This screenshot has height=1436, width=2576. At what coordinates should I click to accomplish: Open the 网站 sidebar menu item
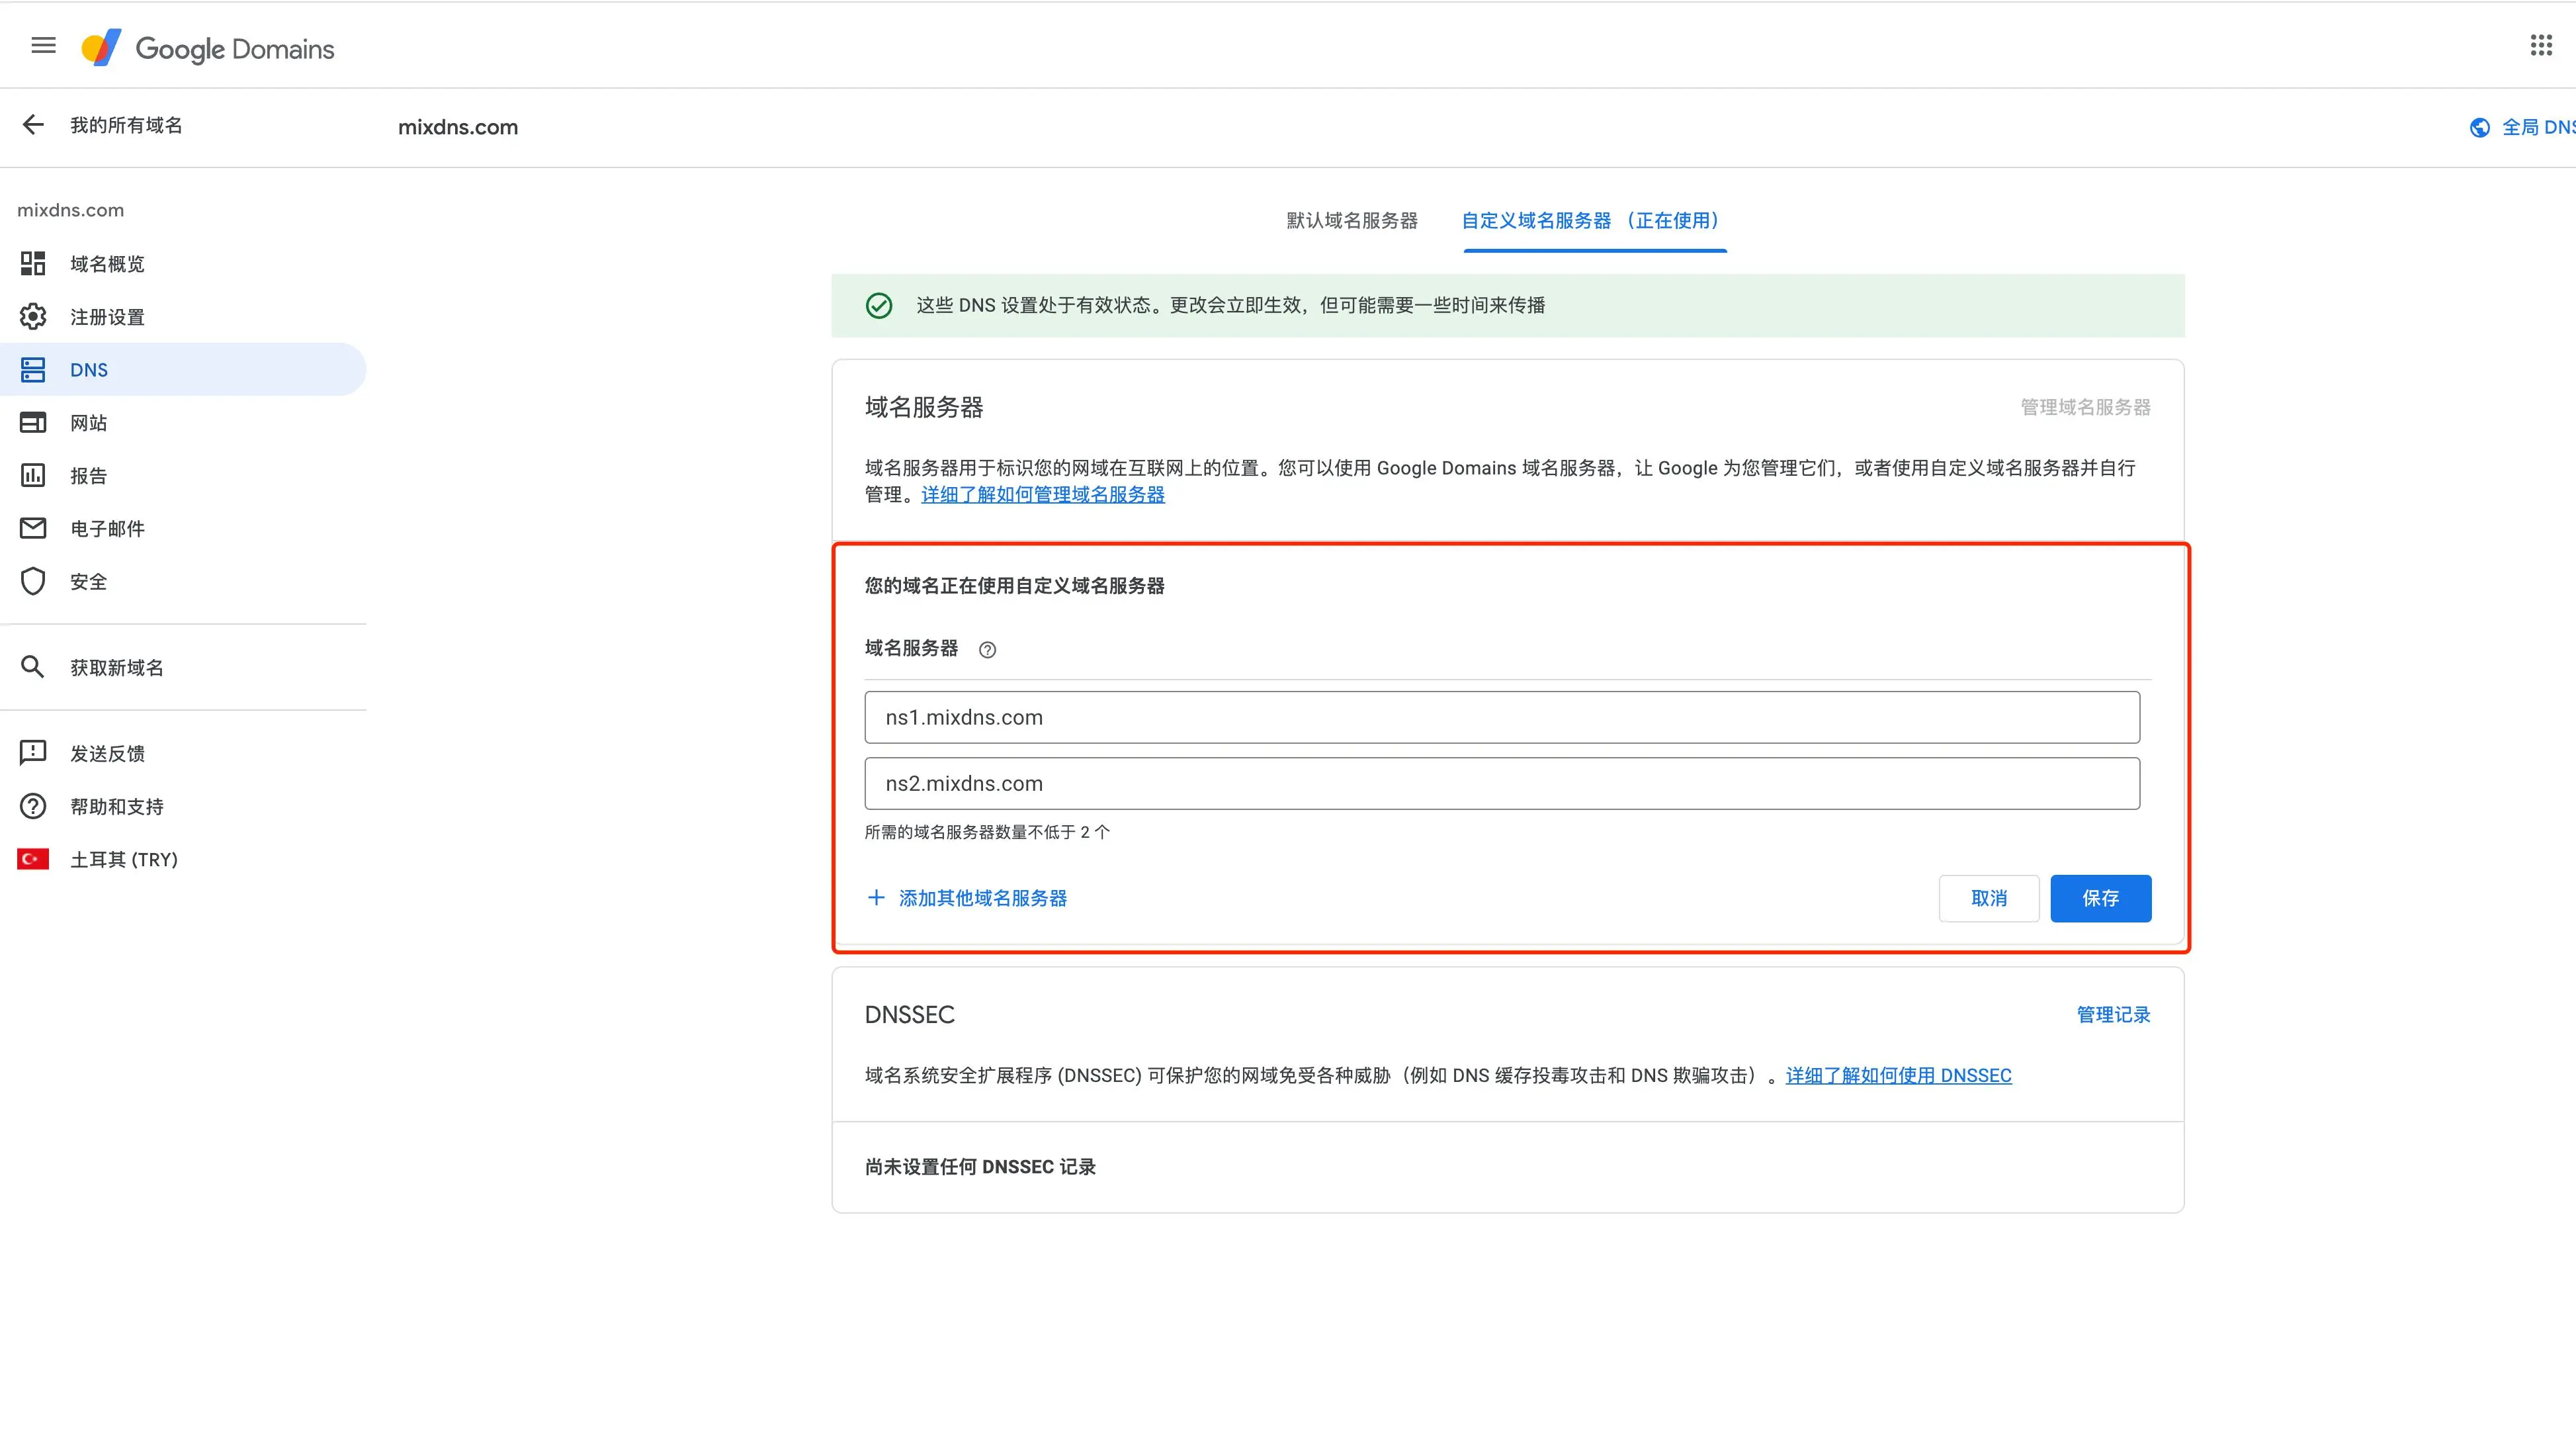(x=89, y=423)
